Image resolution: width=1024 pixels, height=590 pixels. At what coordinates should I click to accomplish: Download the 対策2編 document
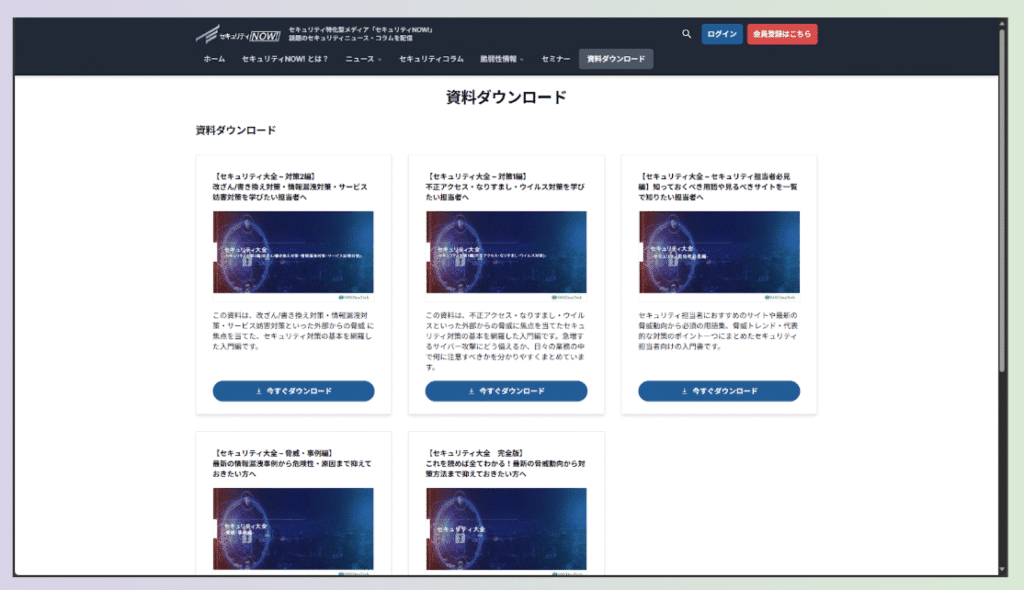(293, 391)
